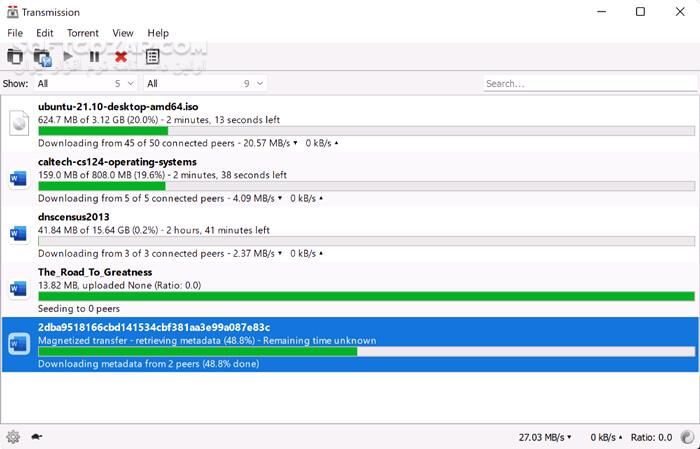Remove torrent using the red X icon
700x449 pixels.
pyautogui.click(x=121, y=57)
